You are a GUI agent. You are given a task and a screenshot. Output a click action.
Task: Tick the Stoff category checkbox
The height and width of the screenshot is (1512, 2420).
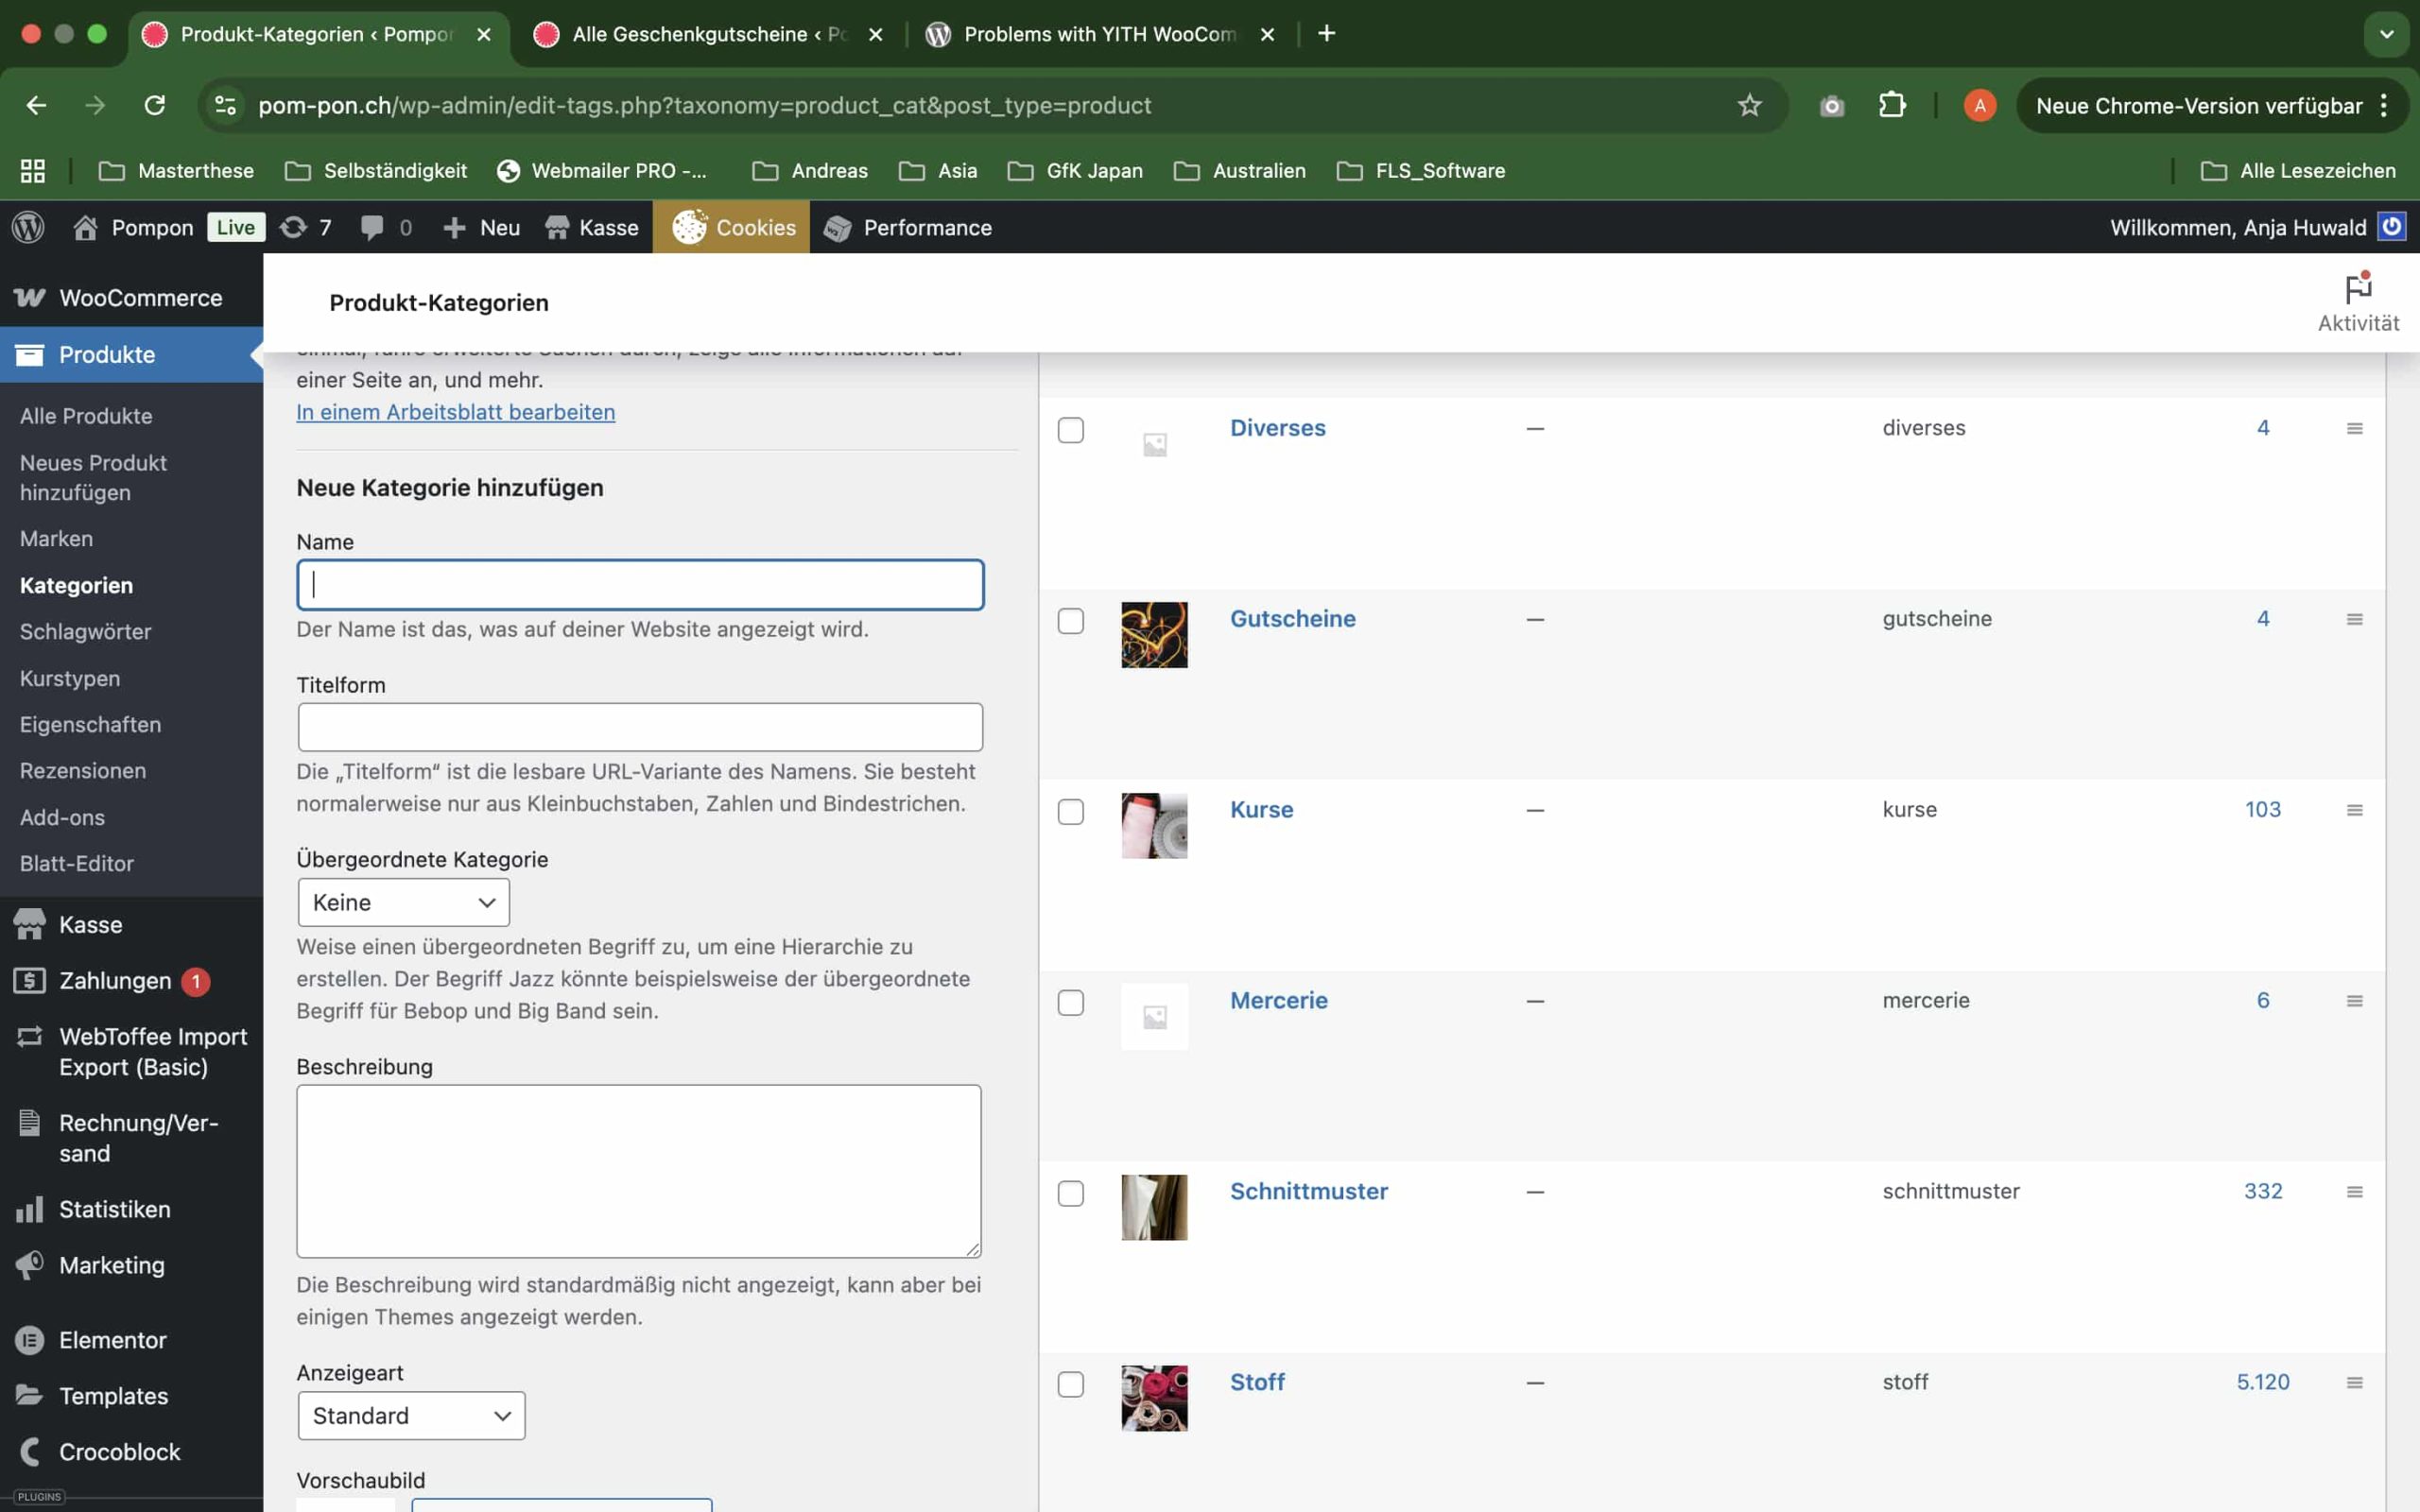click(1070, 1384)
